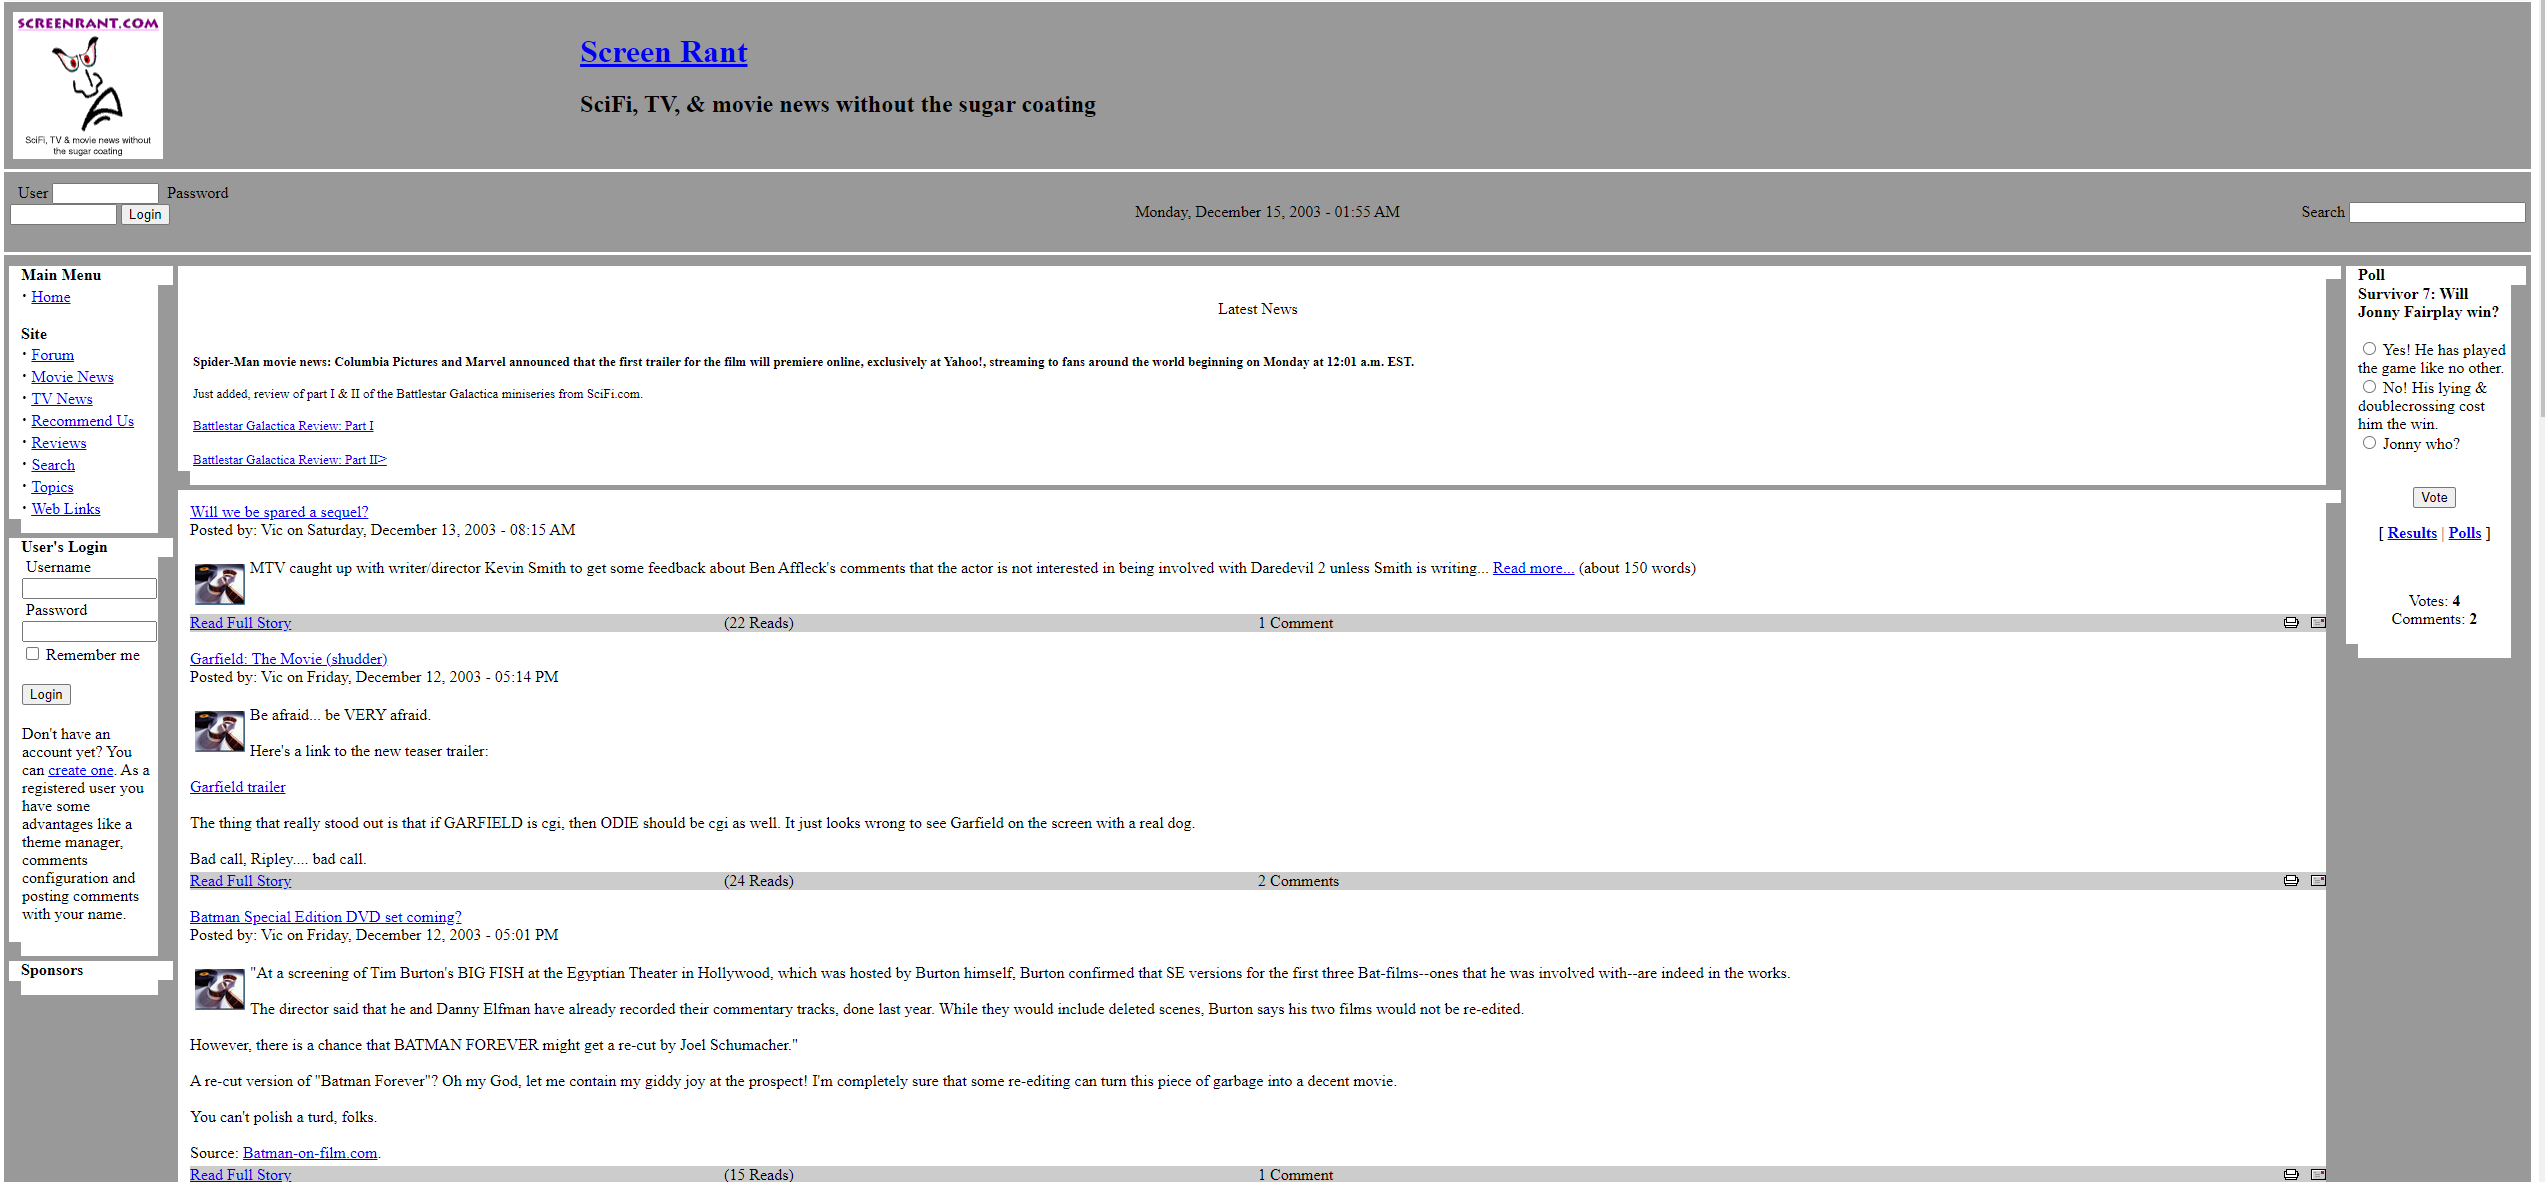
Task: Focus the top bar Password input field
Action: tap(63, 215)
